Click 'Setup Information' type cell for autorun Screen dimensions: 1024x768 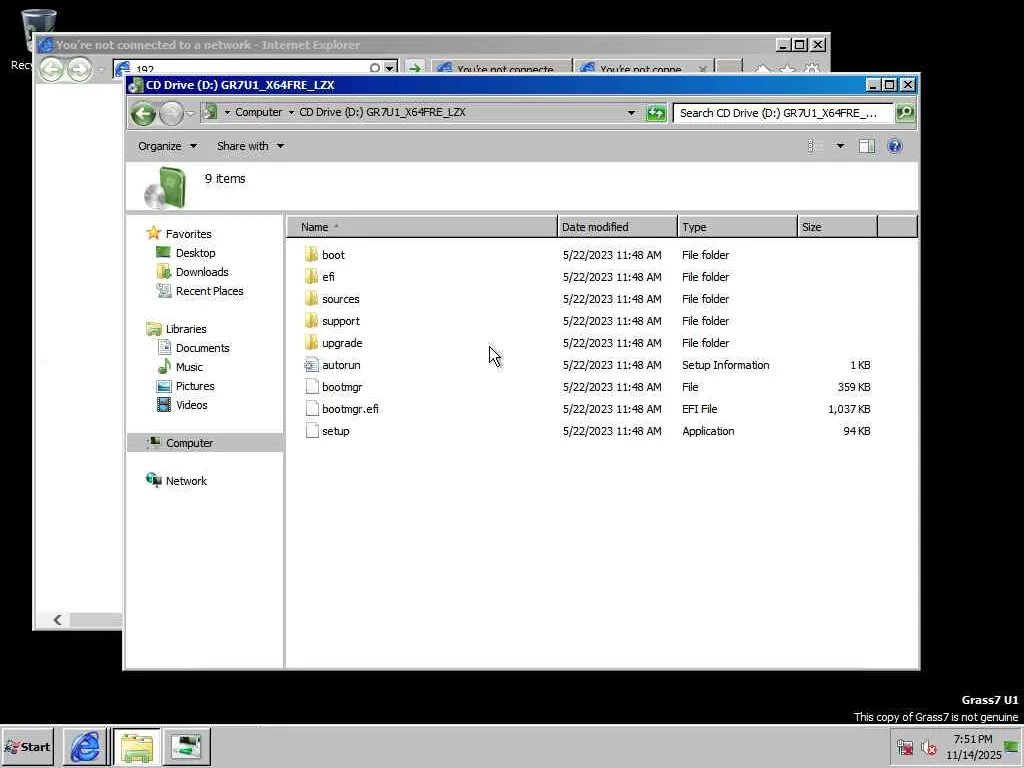[726, 365]
